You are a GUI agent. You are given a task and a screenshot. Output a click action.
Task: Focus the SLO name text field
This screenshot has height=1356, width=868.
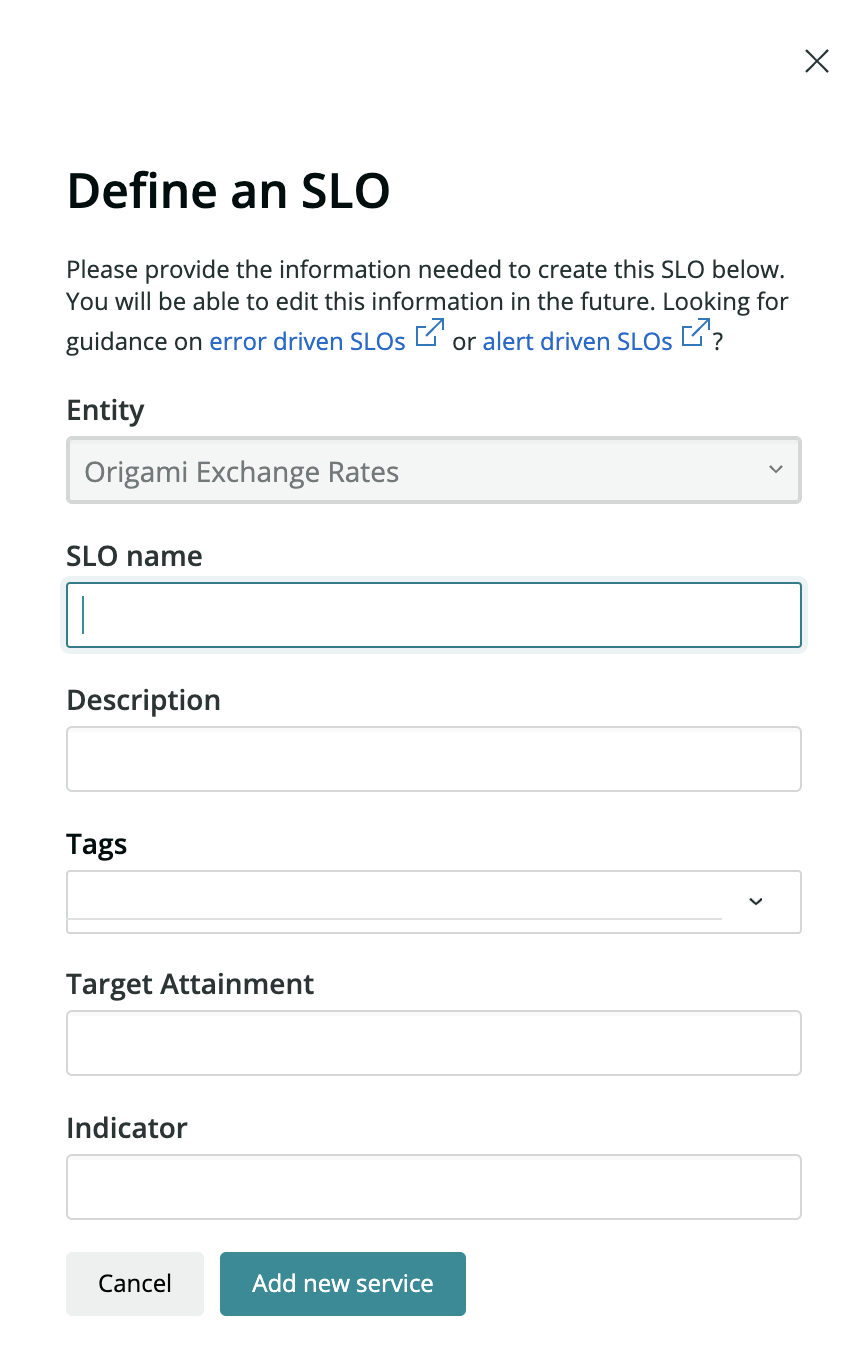tap(434, 615)
